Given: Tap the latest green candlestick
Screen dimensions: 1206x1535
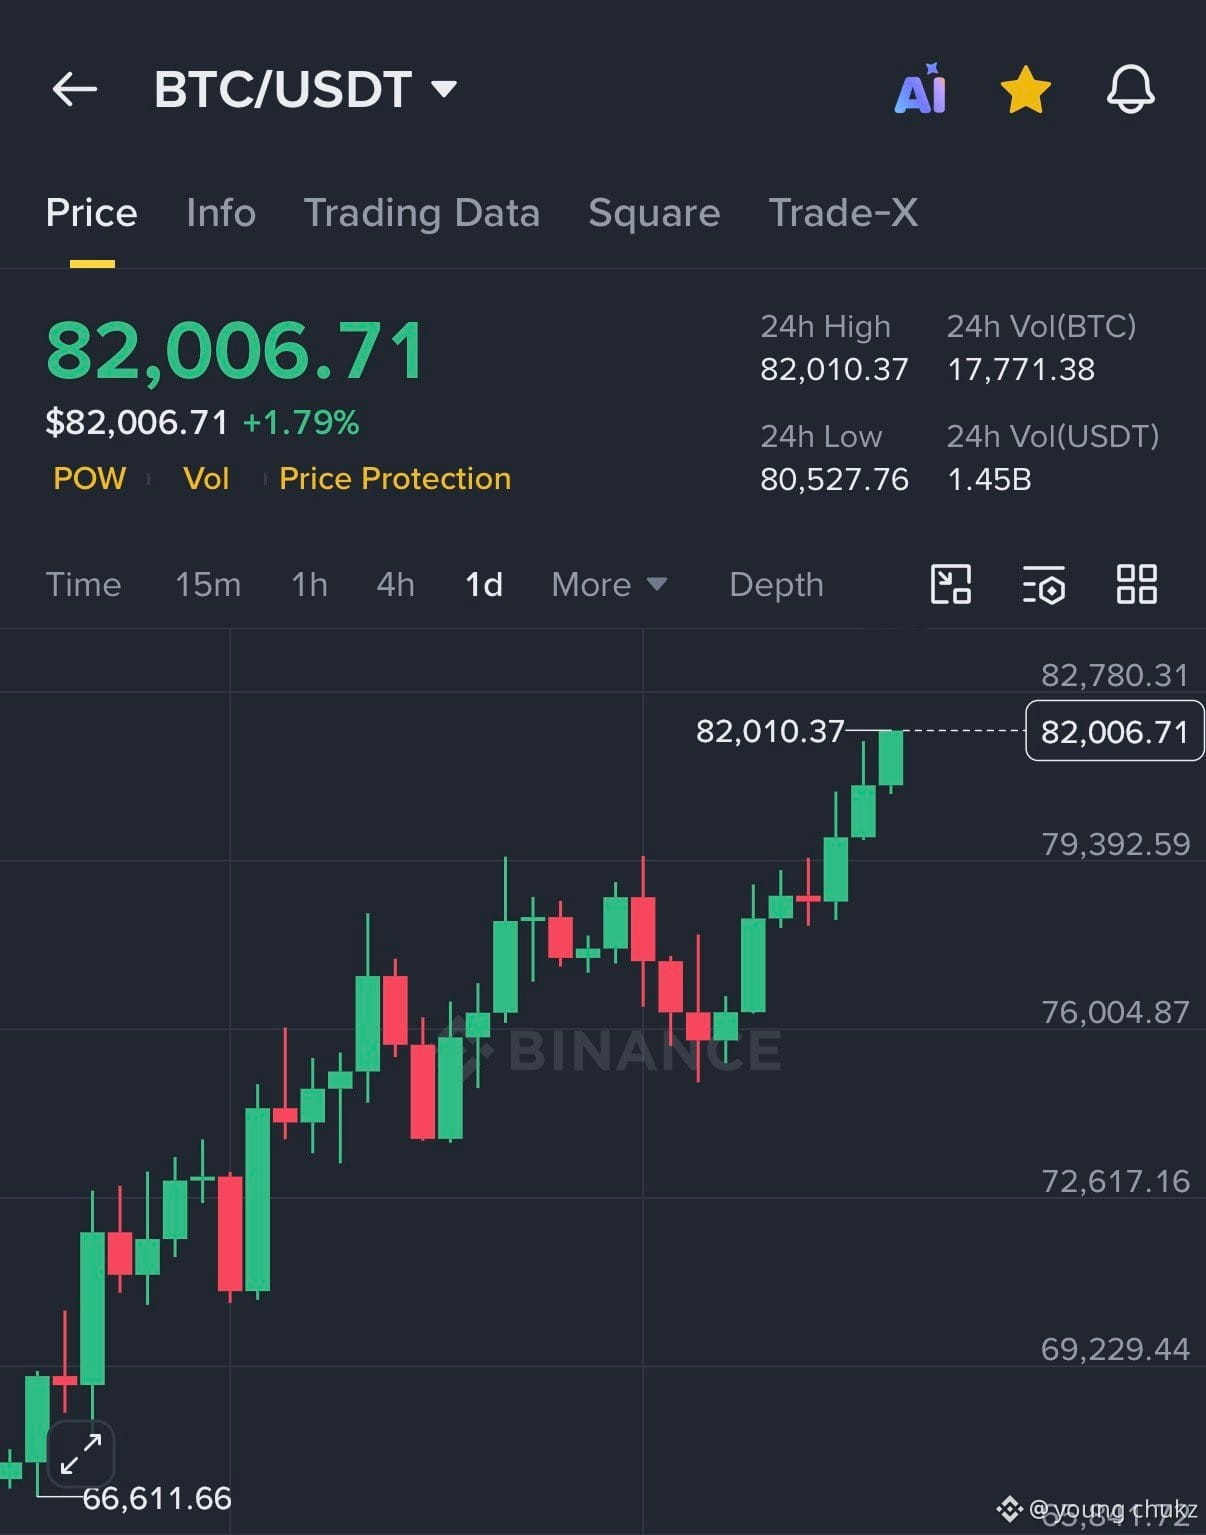Looking at the screenshot, I should (x=891, y=758).
